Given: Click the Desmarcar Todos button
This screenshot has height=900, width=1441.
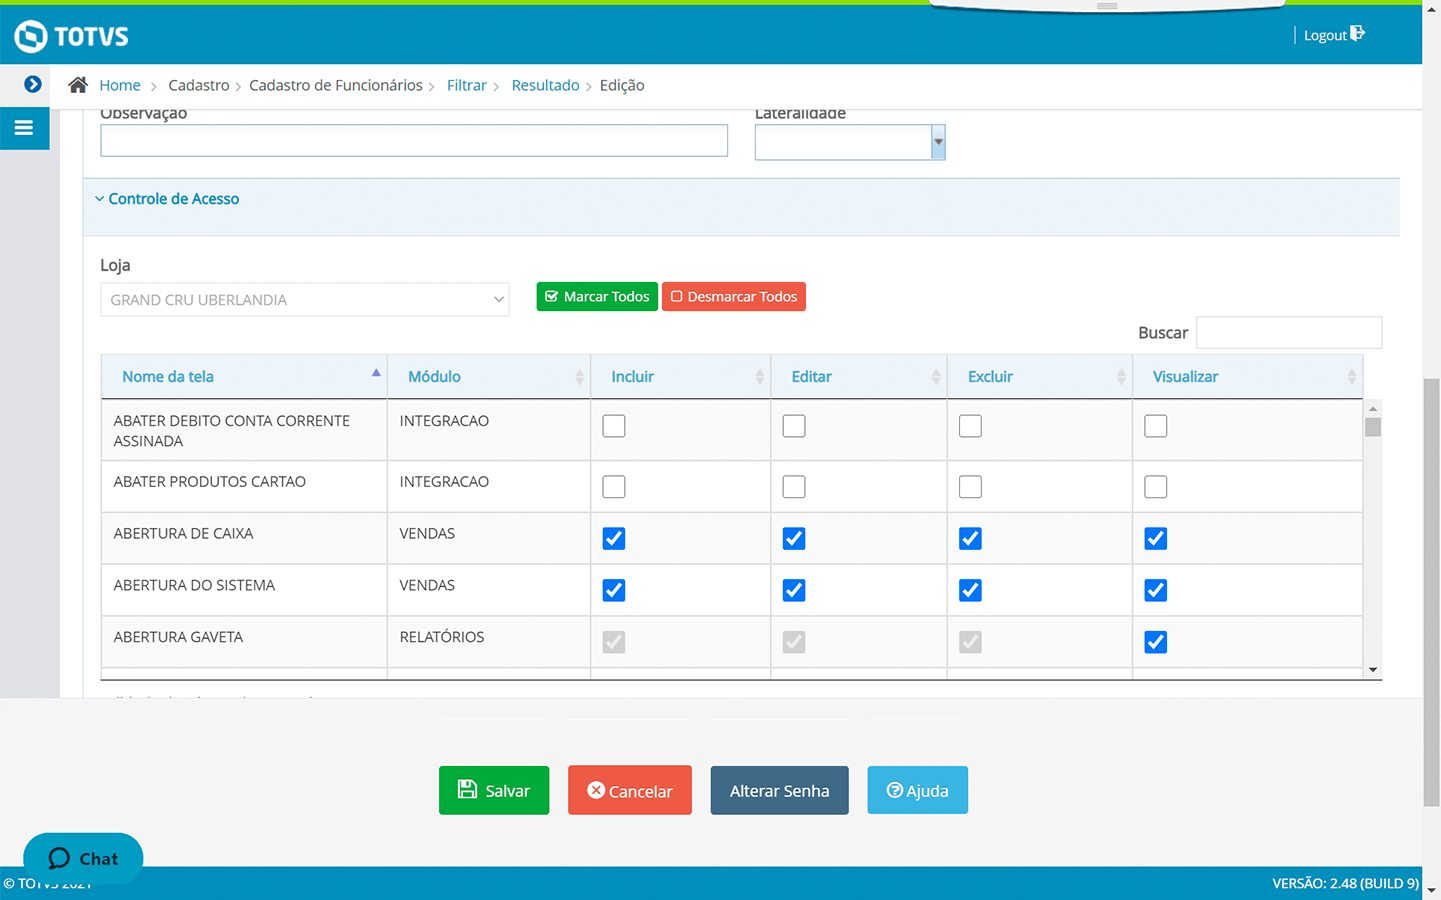Looking at the screenshot, I should pyautogui.click(x=734, y=297).
